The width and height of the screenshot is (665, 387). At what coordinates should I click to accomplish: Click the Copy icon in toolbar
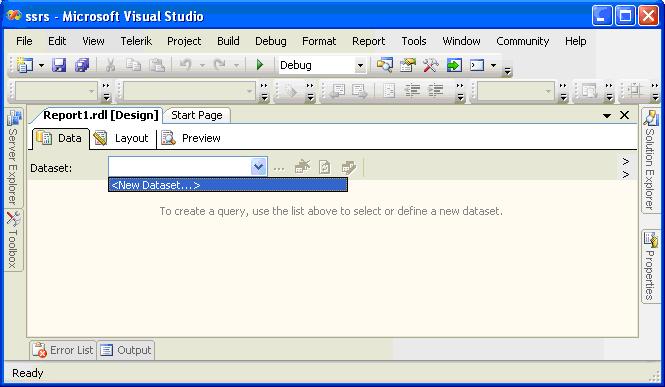coord(134,65)
